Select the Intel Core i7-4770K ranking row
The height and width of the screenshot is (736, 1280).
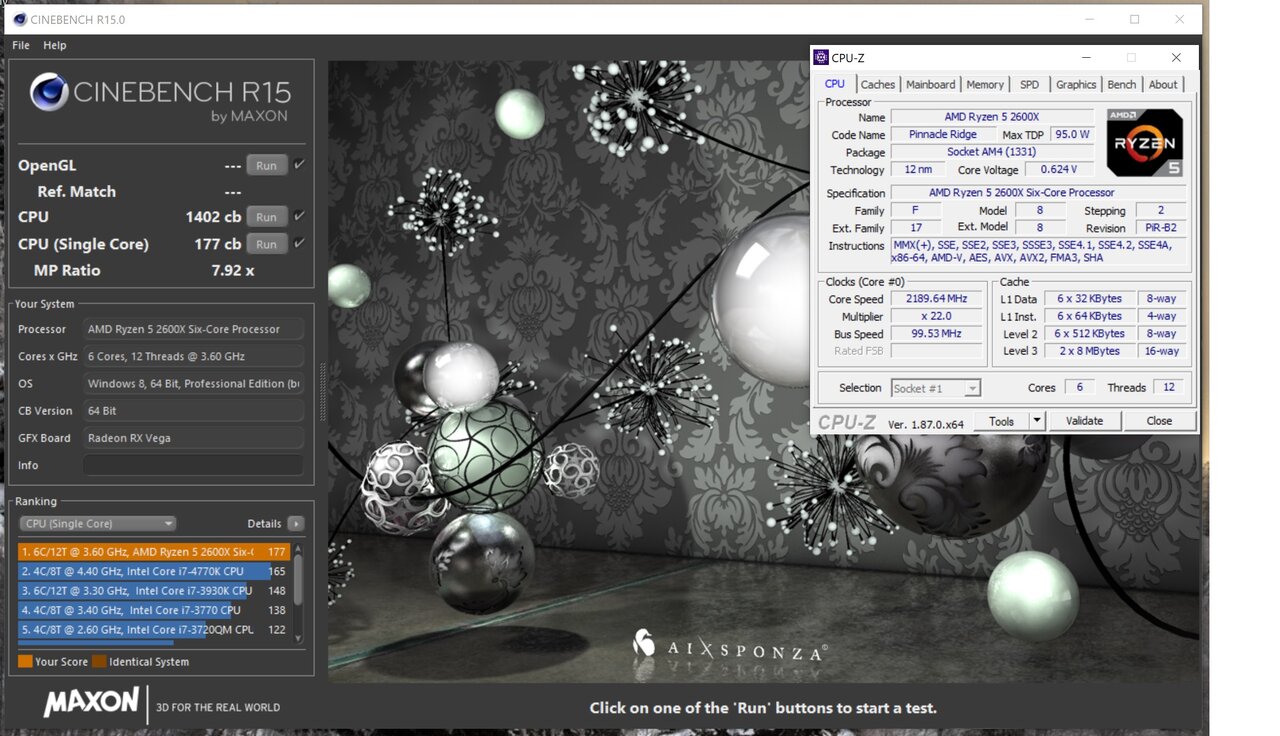click(x=154, y=571)
